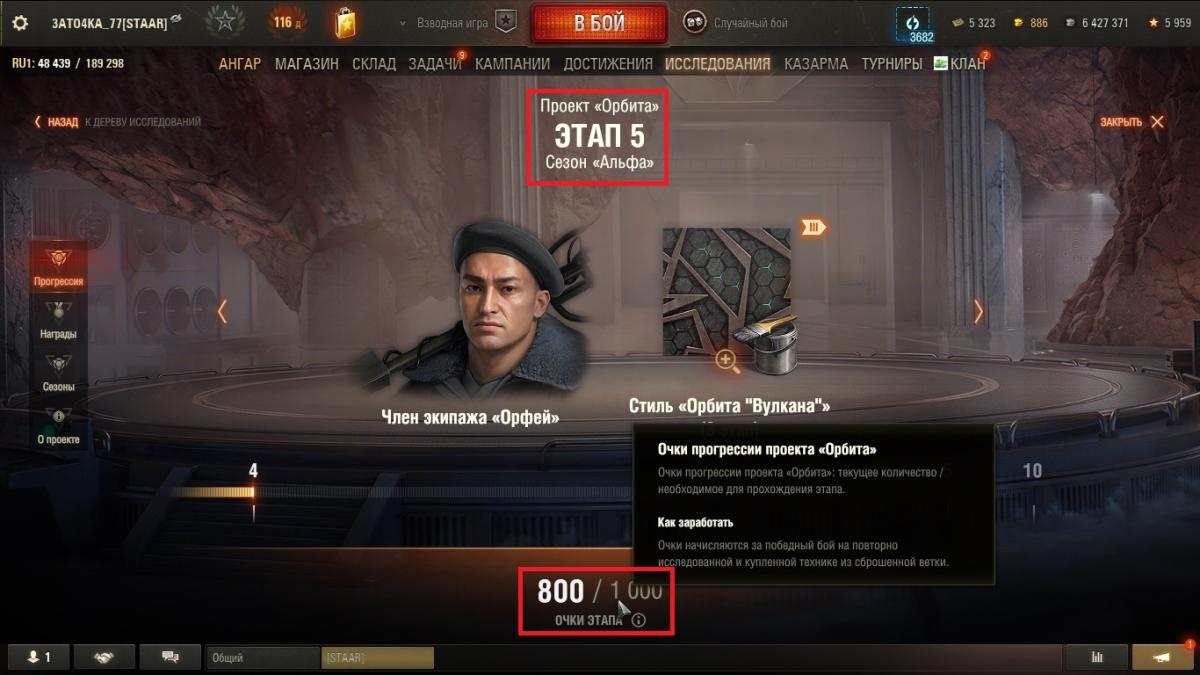Toggle anonymizer eye icon beside player name
This screenshot has width=1200, height=675.
[176, 20]
